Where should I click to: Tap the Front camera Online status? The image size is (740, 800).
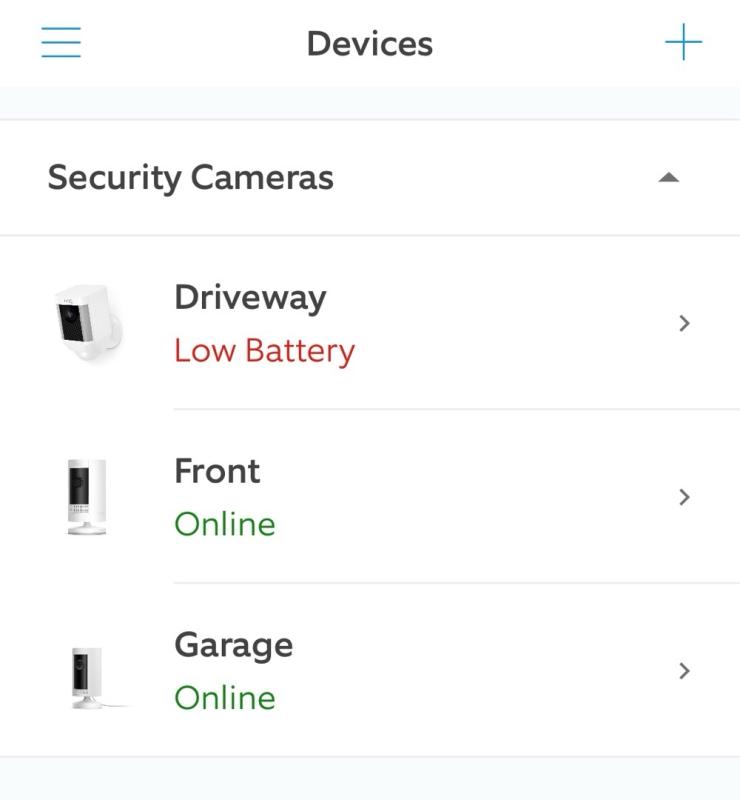(x=224, y=524)
